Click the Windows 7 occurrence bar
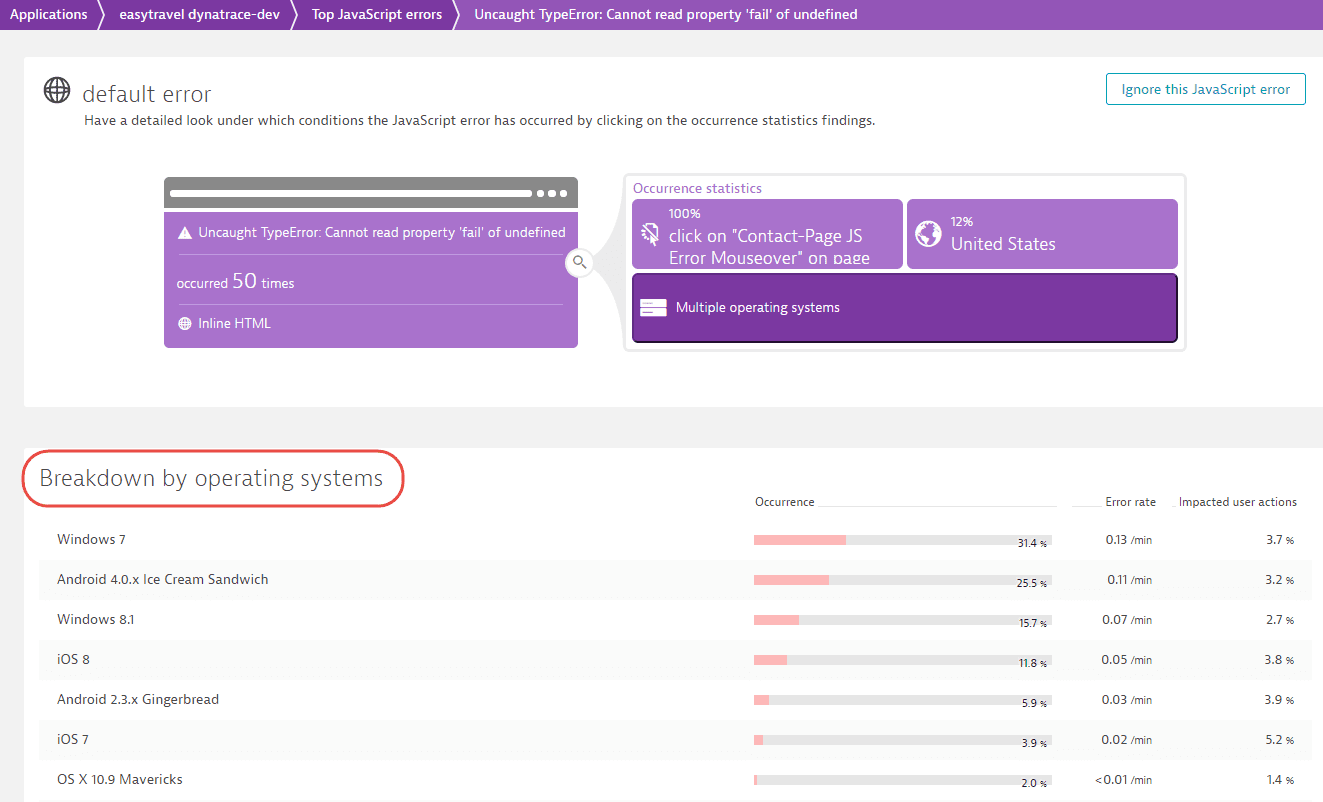Screen dimensions: 1323x802 (902, 540)
